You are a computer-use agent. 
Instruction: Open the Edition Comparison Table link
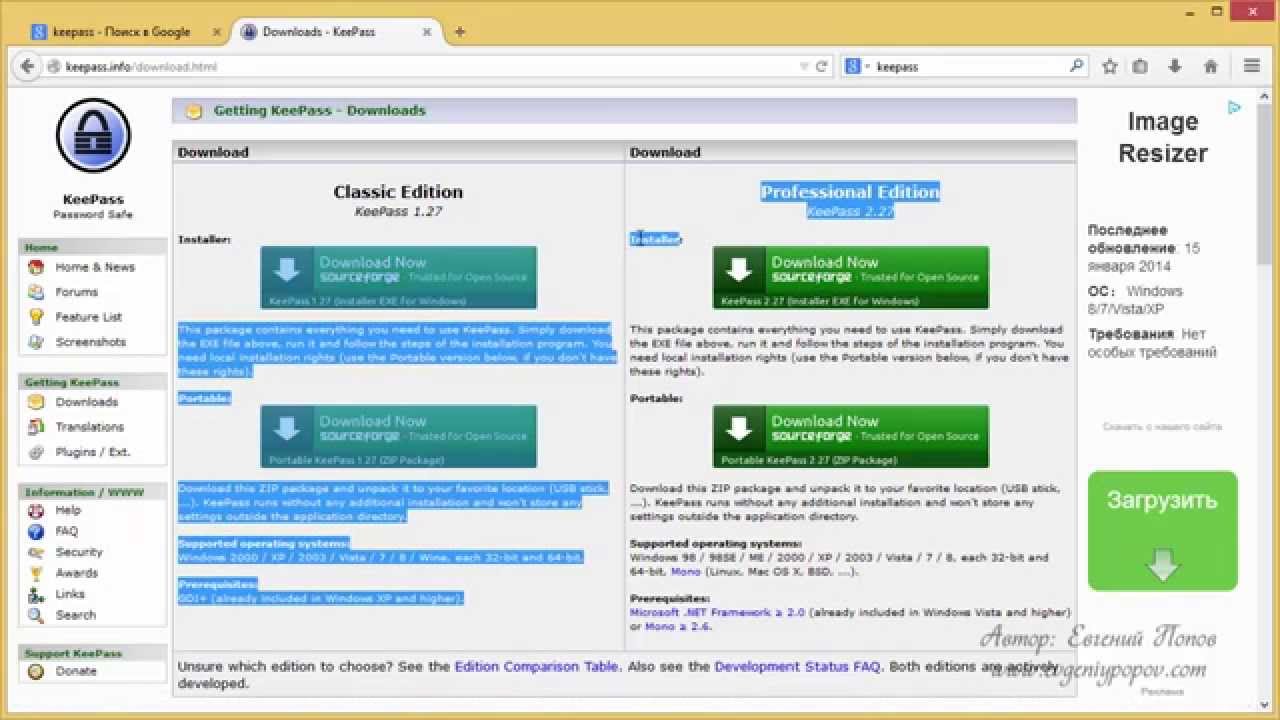(x=537, y=666)
